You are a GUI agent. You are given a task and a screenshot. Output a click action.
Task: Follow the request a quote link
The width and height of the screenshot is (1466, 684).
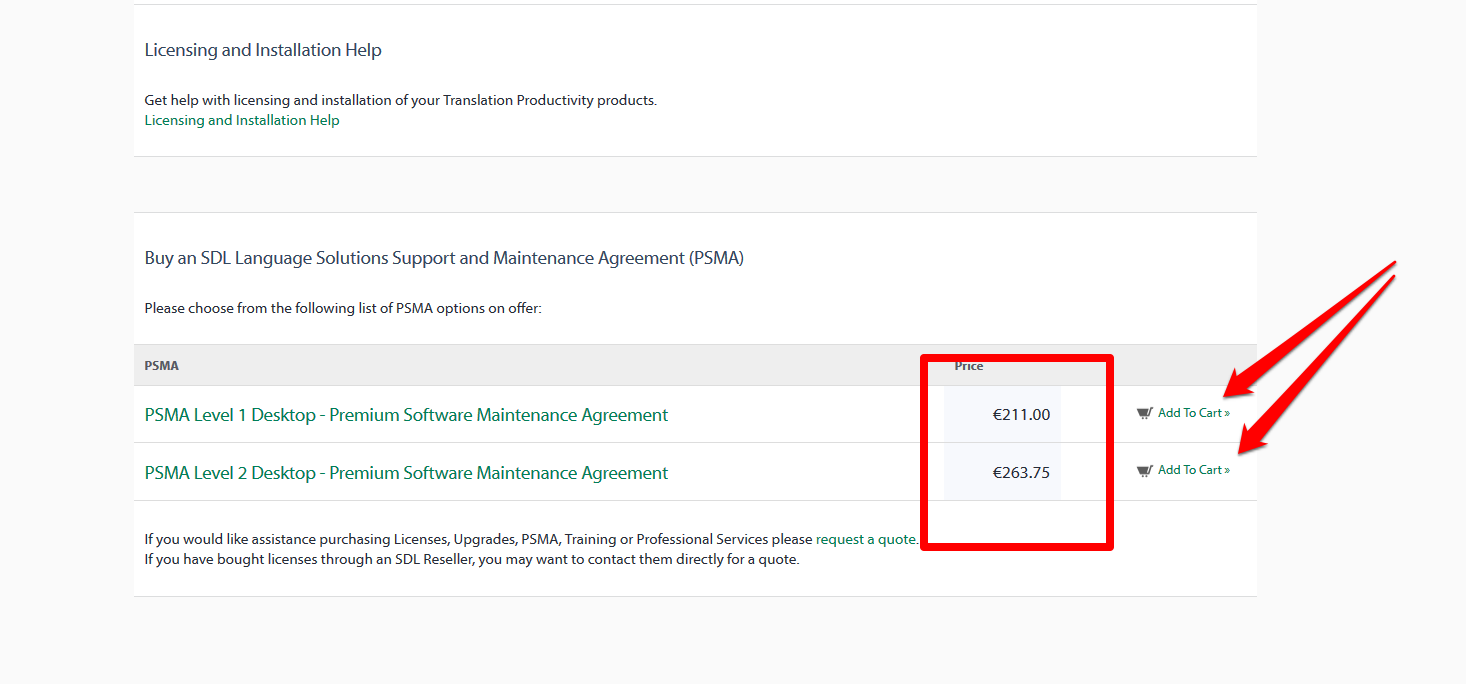866,539
